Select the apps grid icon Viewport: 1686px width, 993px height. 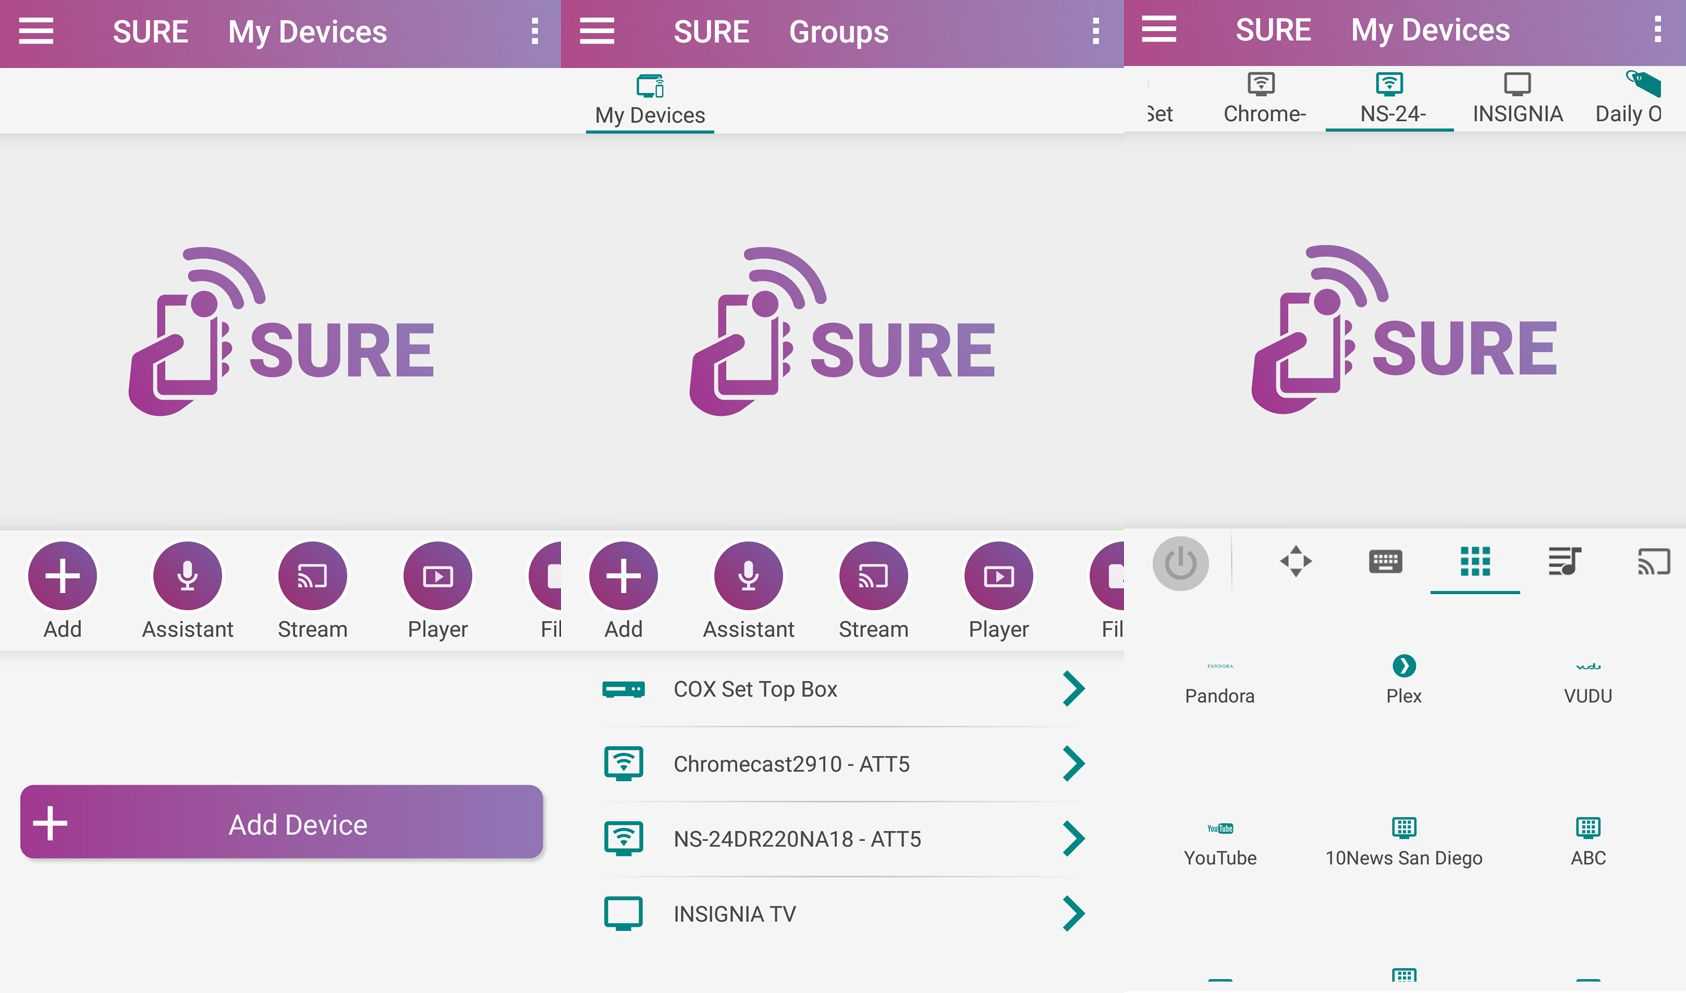tap(1475, 562)
